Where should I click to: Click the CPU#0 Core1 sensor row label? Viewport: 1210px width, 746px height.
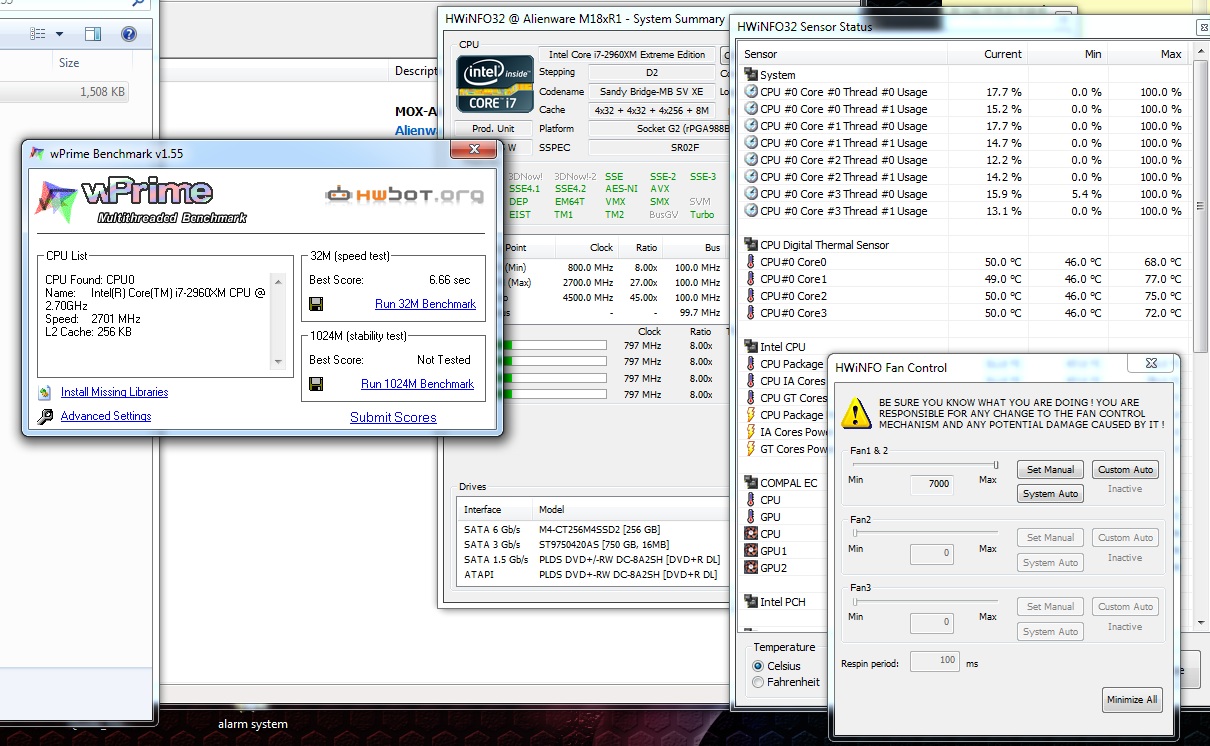[x=793, y=279]
